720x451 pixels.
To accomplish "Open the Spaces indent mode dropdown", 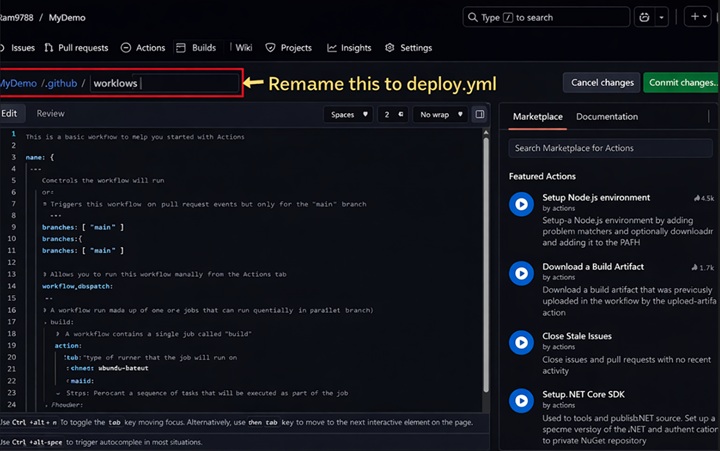I will pyautogui.click(x=349, y=114).
